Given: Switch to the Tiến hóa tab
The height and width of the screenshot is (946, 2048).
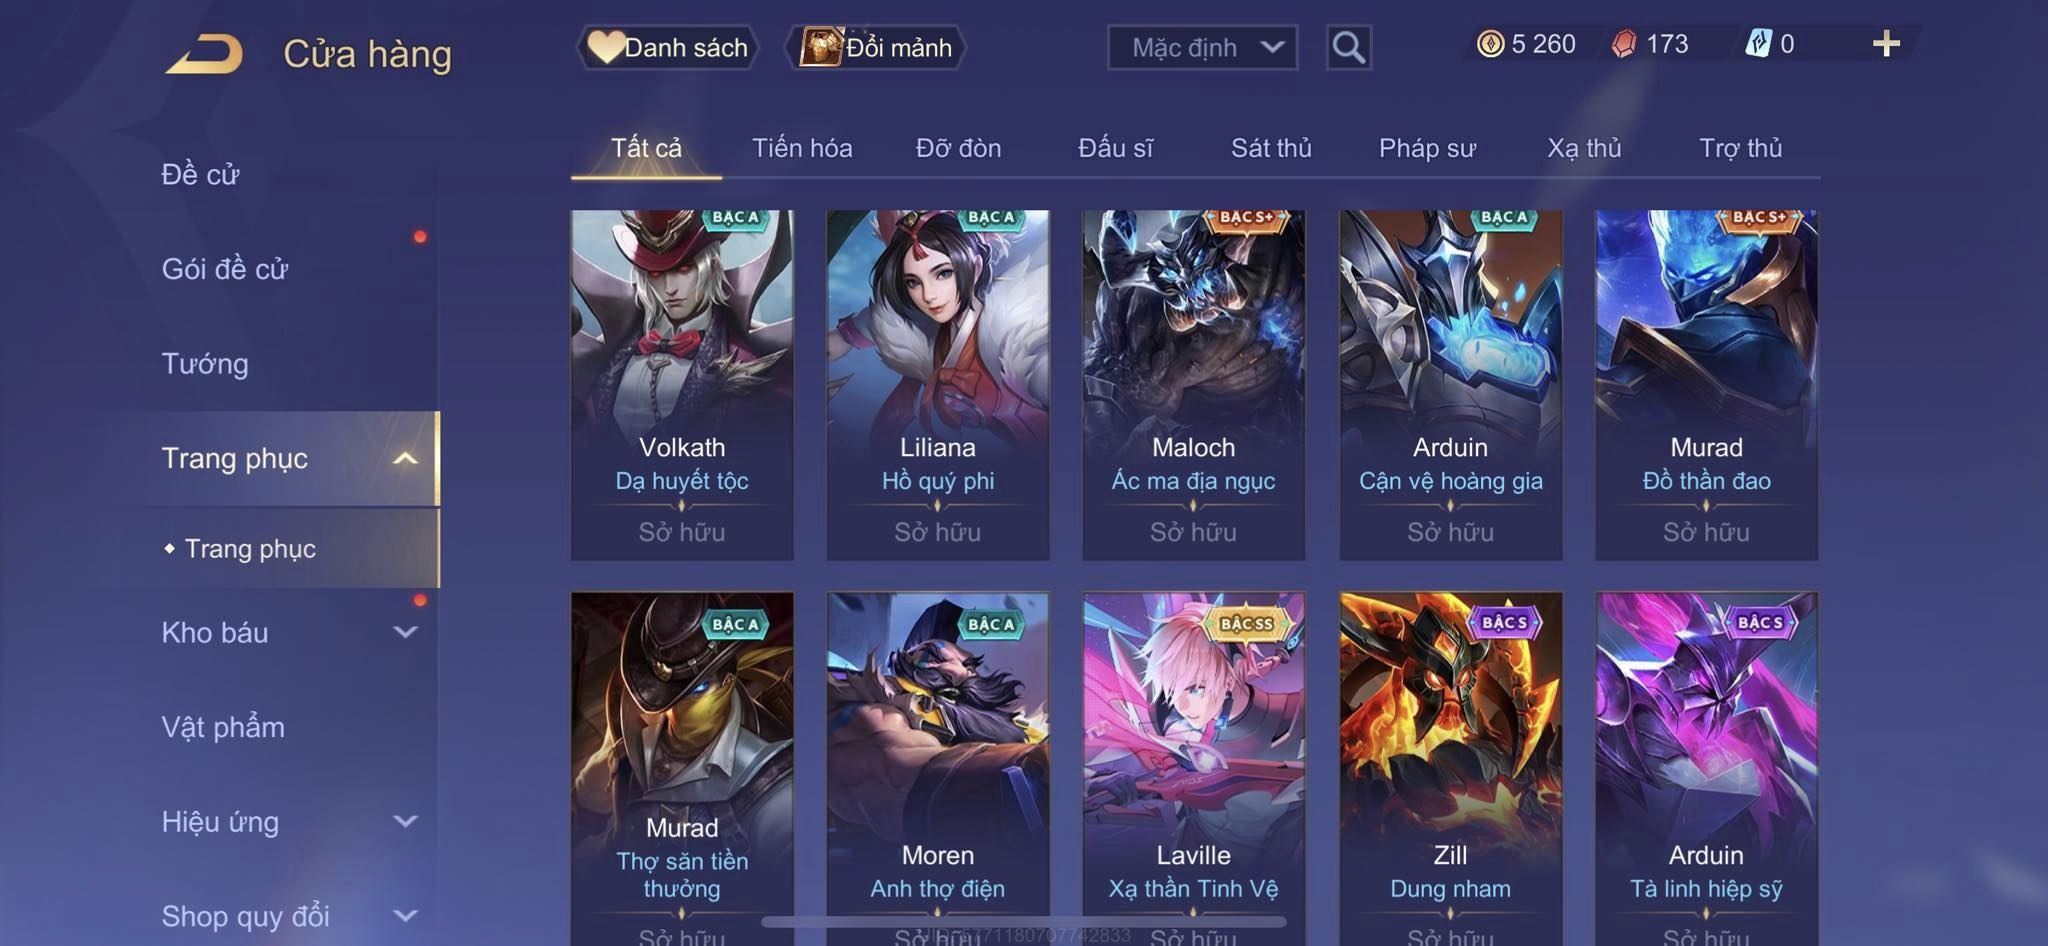Looking at the screenshot, I should (x=802, y=148).
